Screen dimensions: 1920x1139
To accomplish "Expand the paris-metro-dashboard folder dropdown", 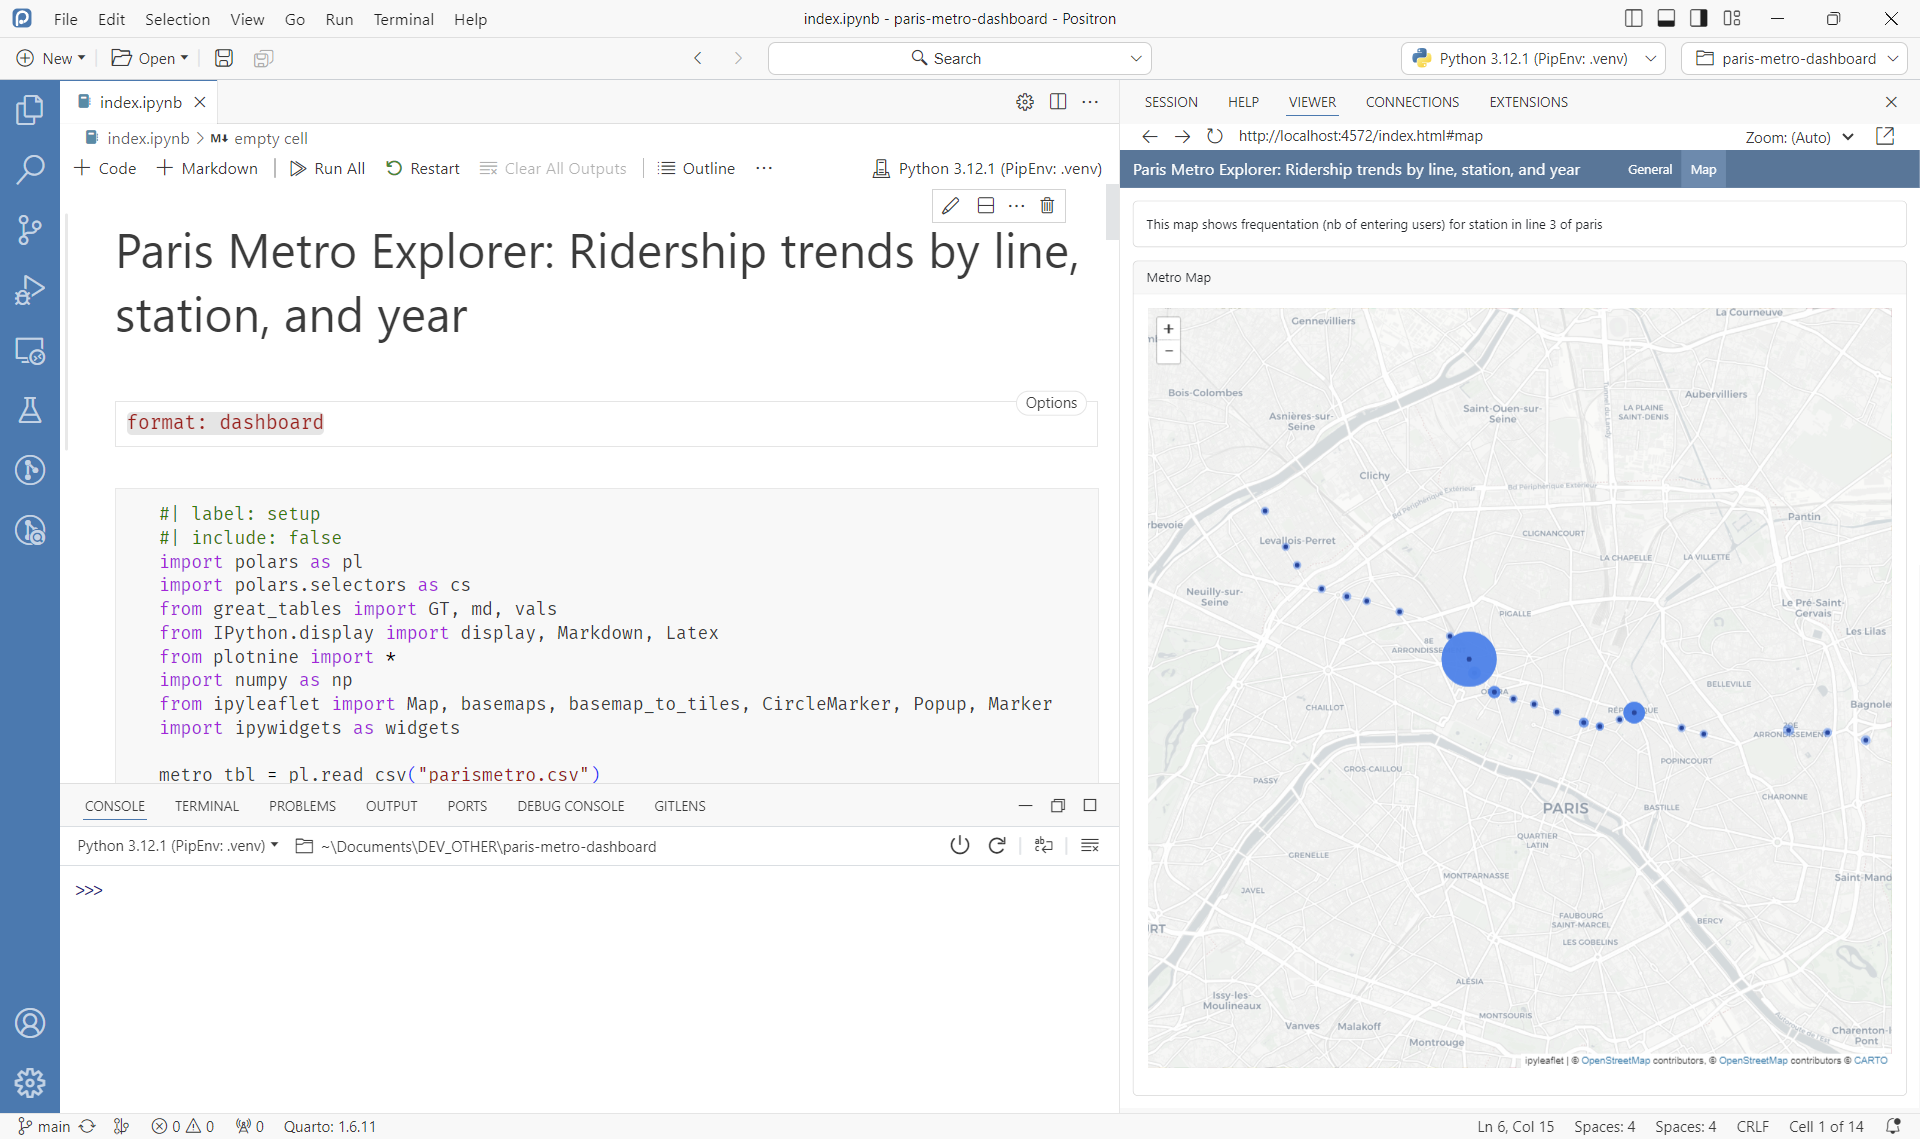I will tap(1795, 59).
